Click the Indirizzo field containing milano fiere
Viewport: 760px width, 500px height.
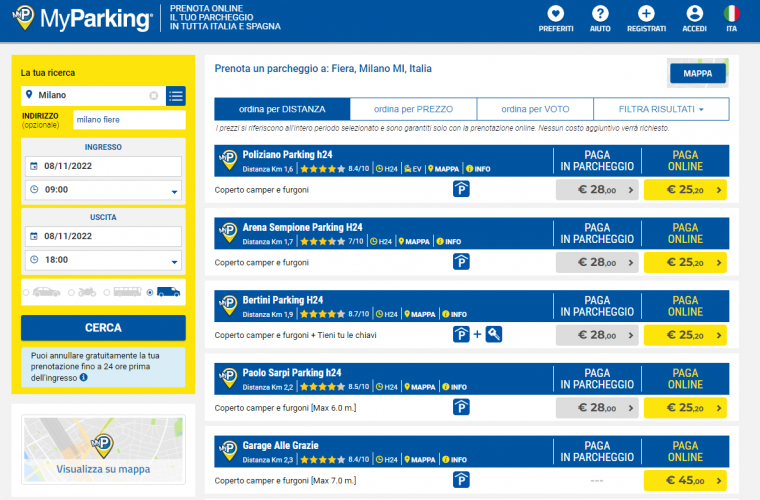point(128,121)
